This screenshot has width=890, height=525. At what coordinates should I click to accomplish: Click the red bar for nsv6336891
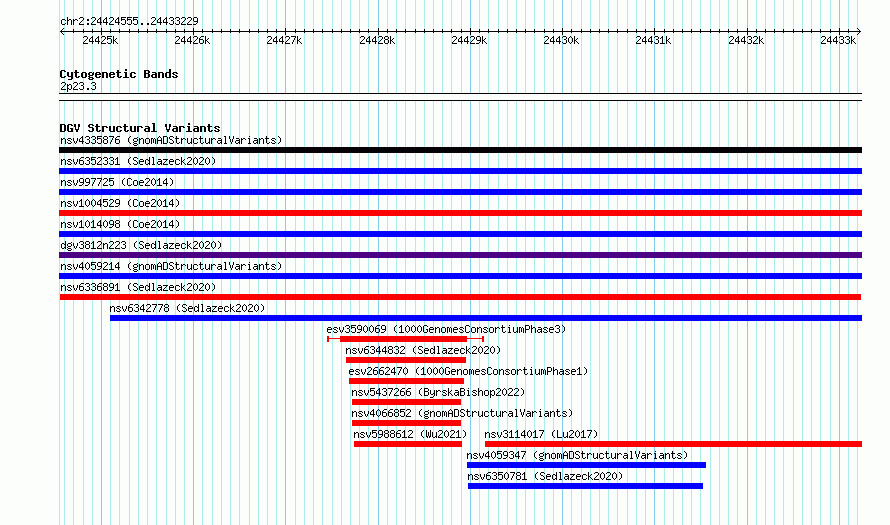coord(460,297)
